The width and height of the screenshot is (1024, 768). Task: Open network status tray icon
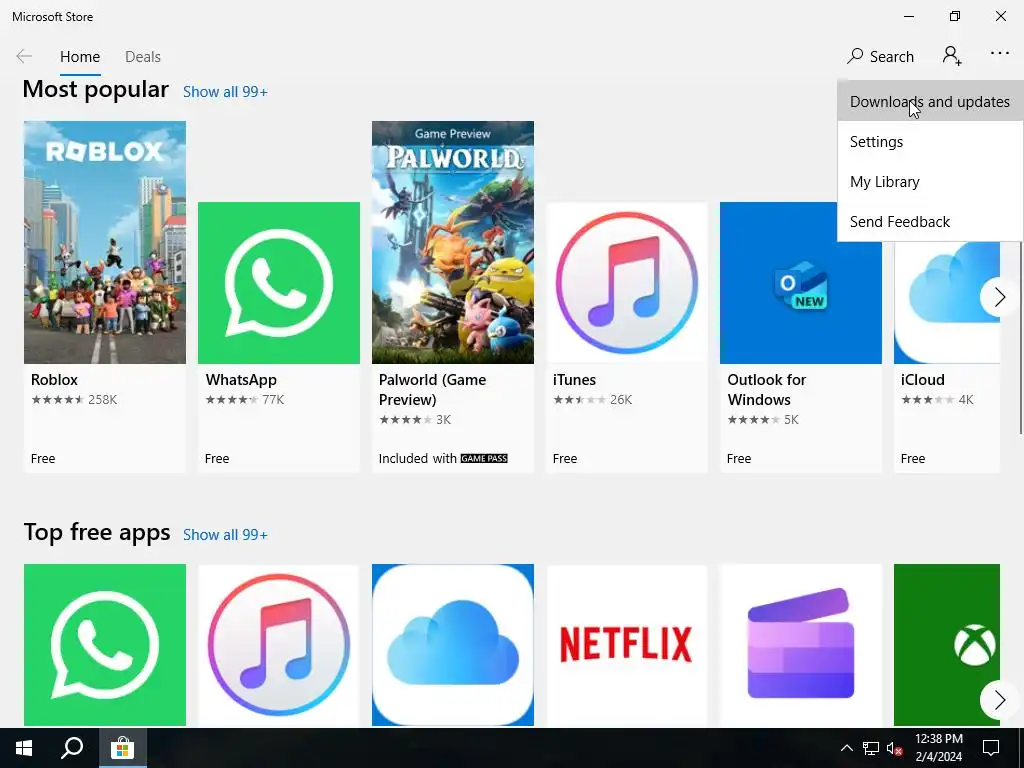point(871,748)
